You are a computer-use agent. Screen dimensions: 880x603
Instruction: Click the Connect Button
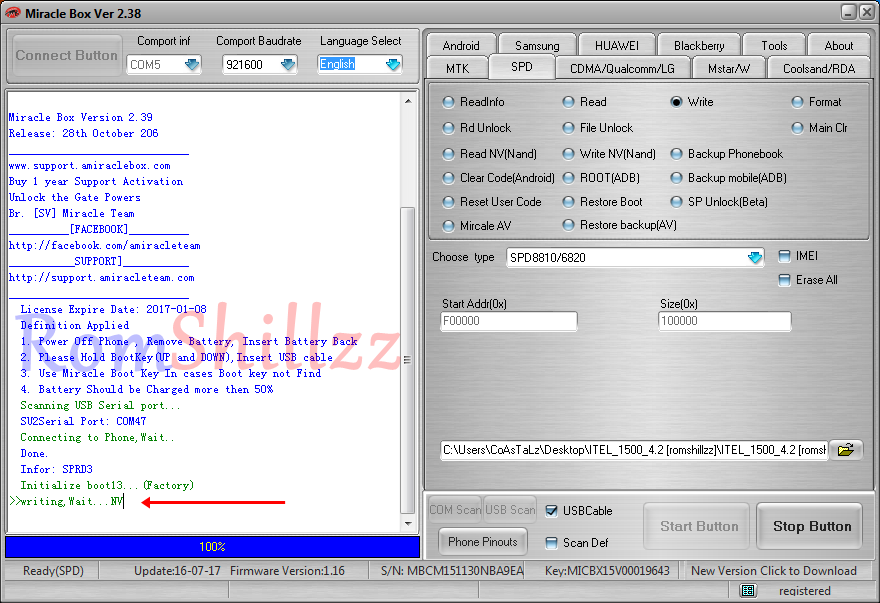tap(66, 55)
